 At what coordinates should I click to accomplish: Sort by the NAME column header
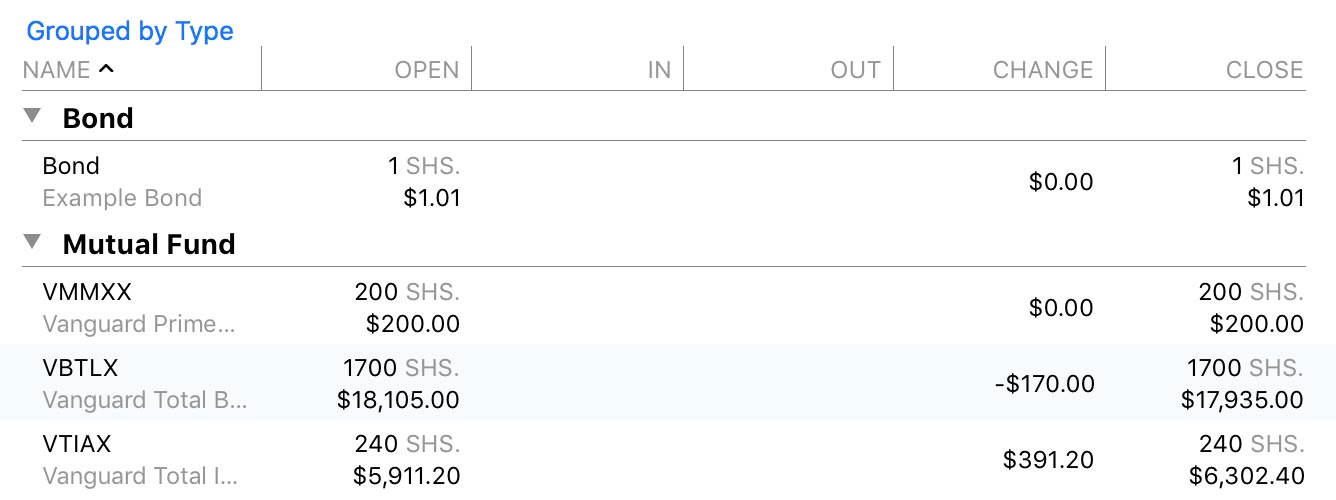56,70
